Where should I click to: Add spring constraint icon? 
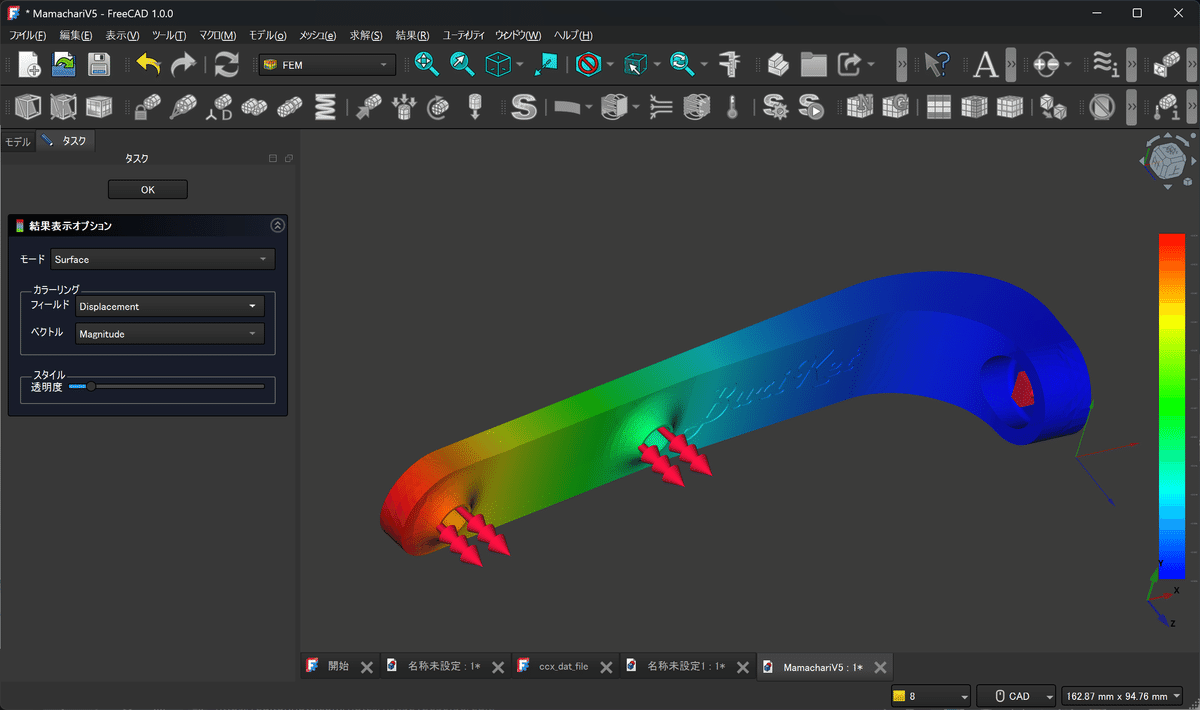coord(325,106)
